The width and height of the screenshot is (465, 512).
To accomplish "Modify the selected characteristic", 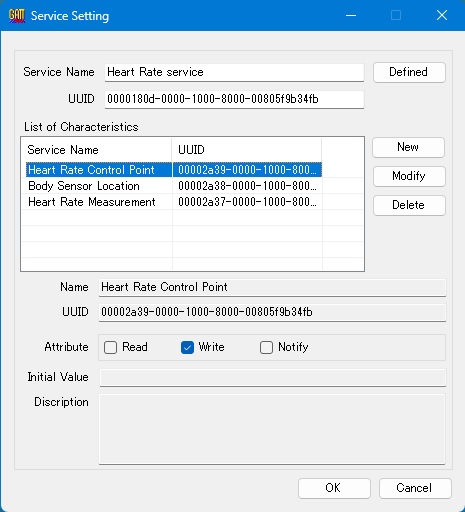I will 409,176.
